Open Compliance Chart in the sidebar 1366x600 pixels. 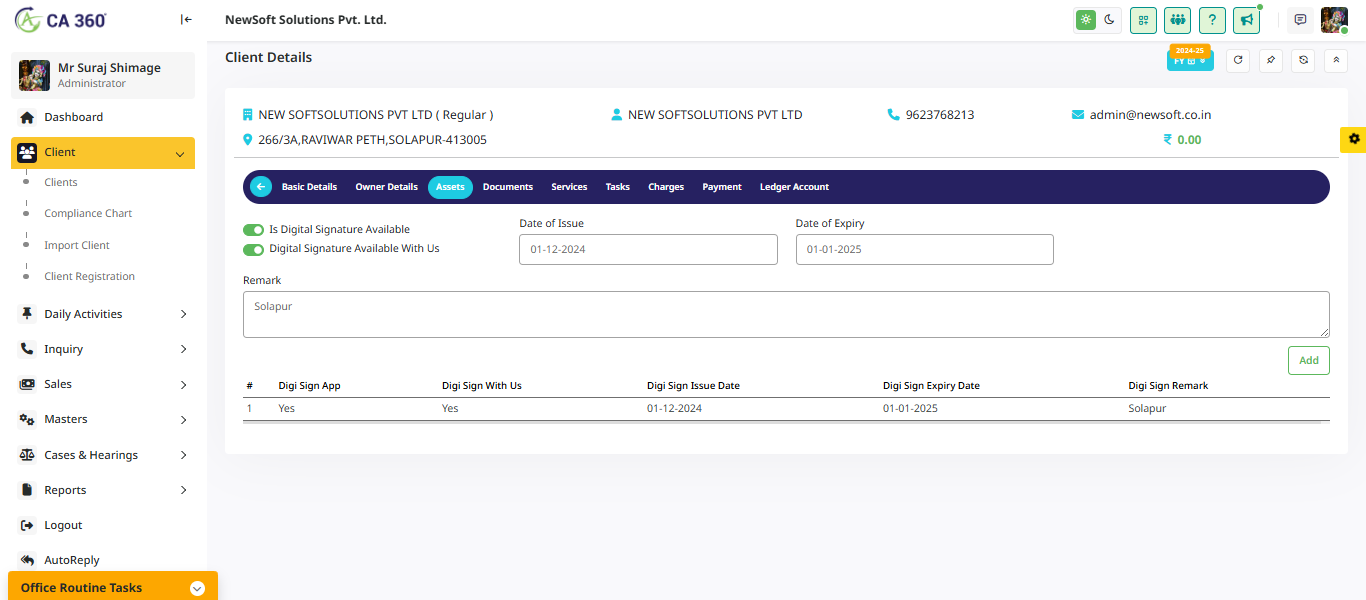[x=88, y=213]
